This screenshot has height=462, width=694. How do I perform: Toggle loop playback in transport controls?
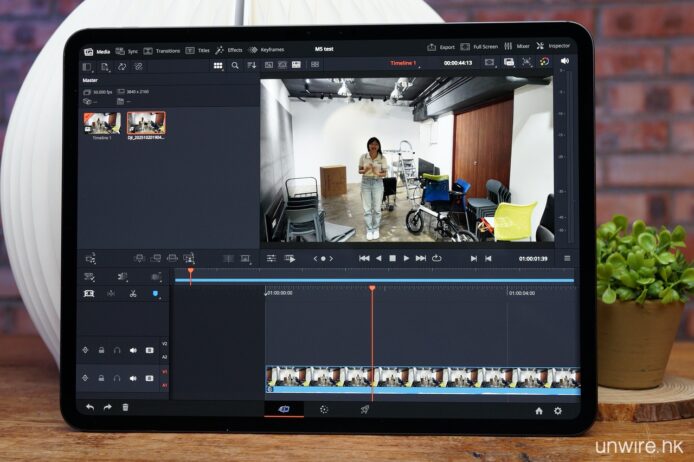coord(436,258)
